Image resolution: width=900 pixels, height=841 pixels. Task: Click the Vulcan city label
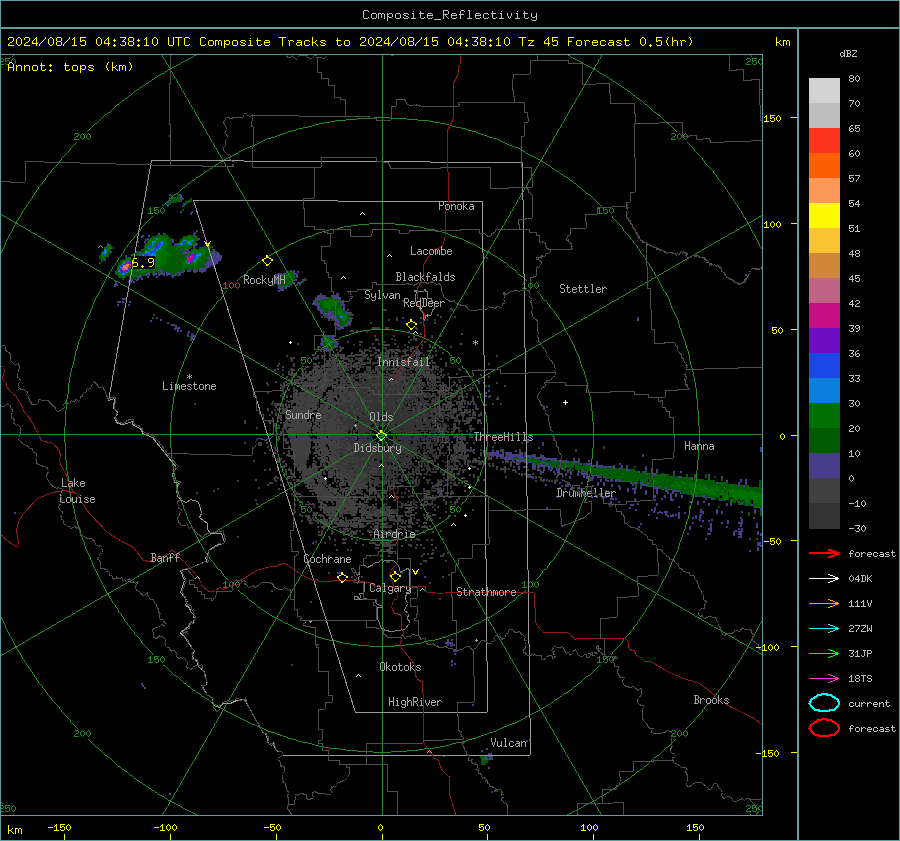tap(509, 743)
